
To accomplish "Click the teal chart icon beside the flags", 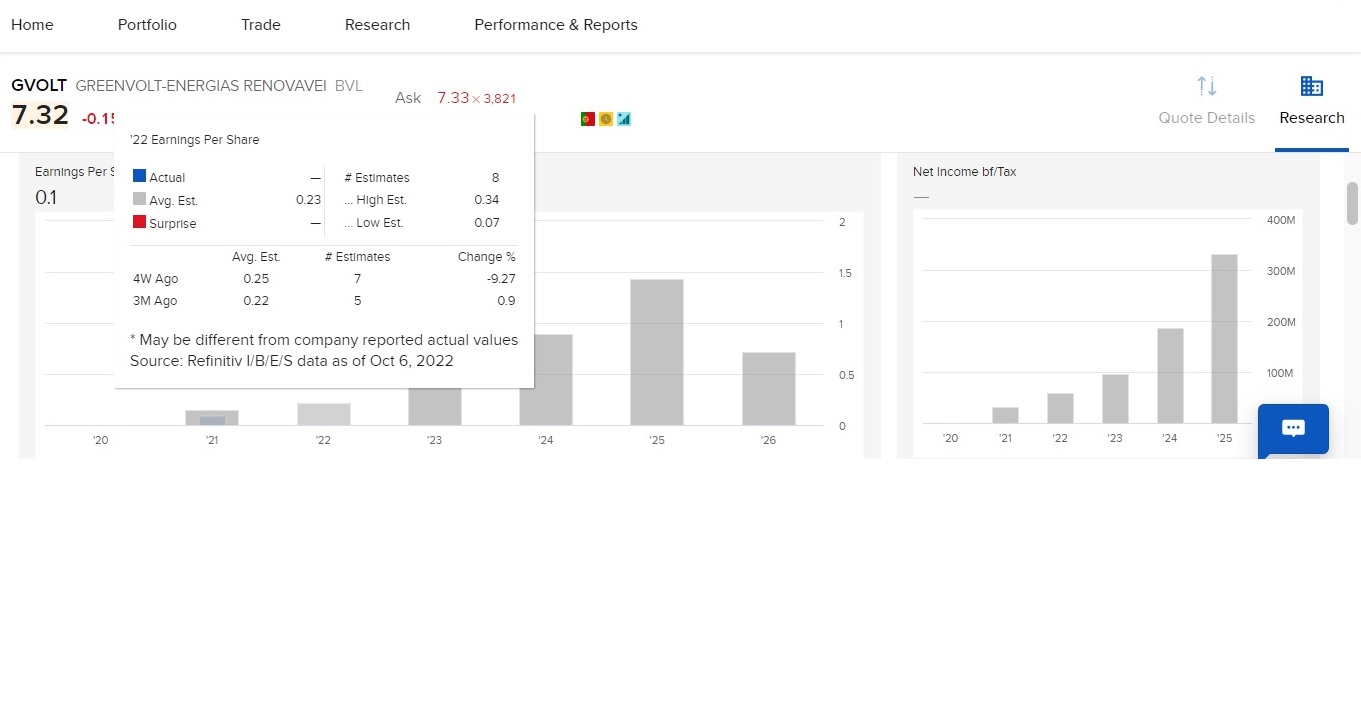I will (624, 119).
